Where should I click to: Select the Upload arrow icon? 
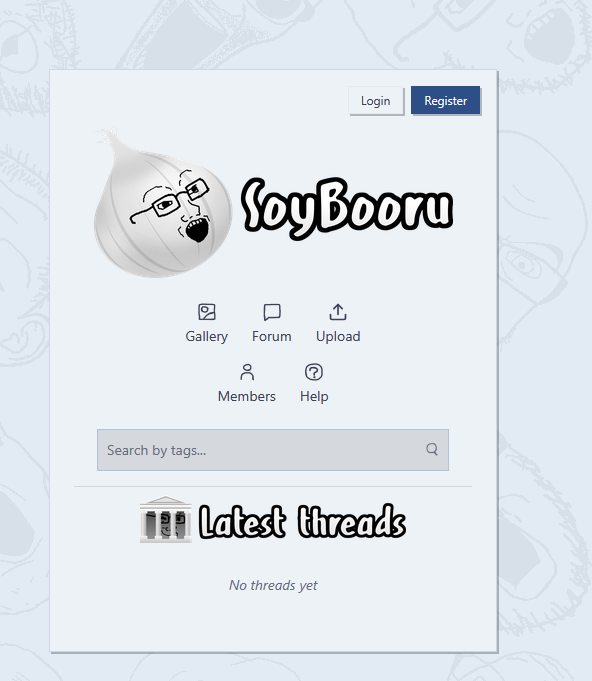(338, 312)
